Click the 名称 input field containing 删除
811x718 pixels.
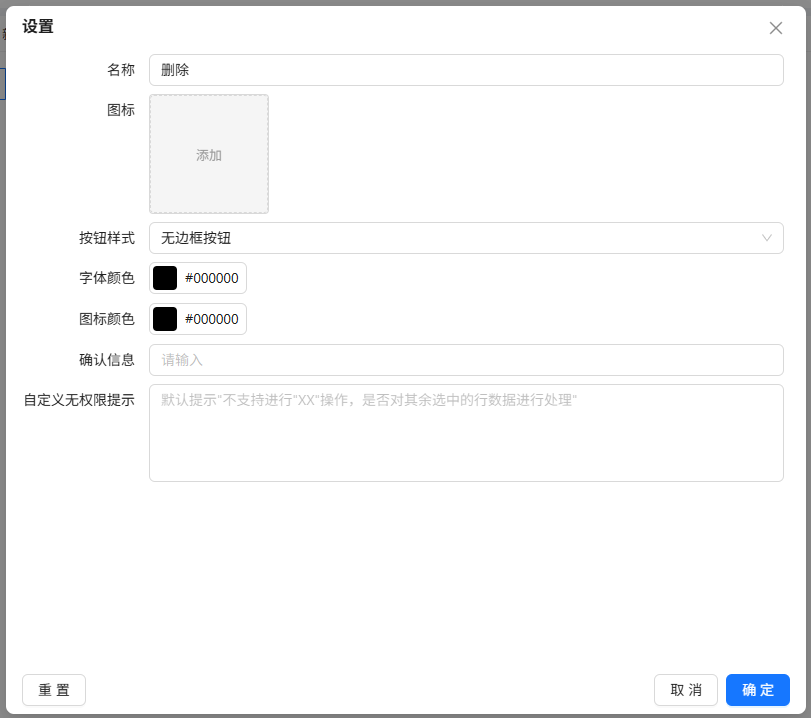[x=466, y=70]
